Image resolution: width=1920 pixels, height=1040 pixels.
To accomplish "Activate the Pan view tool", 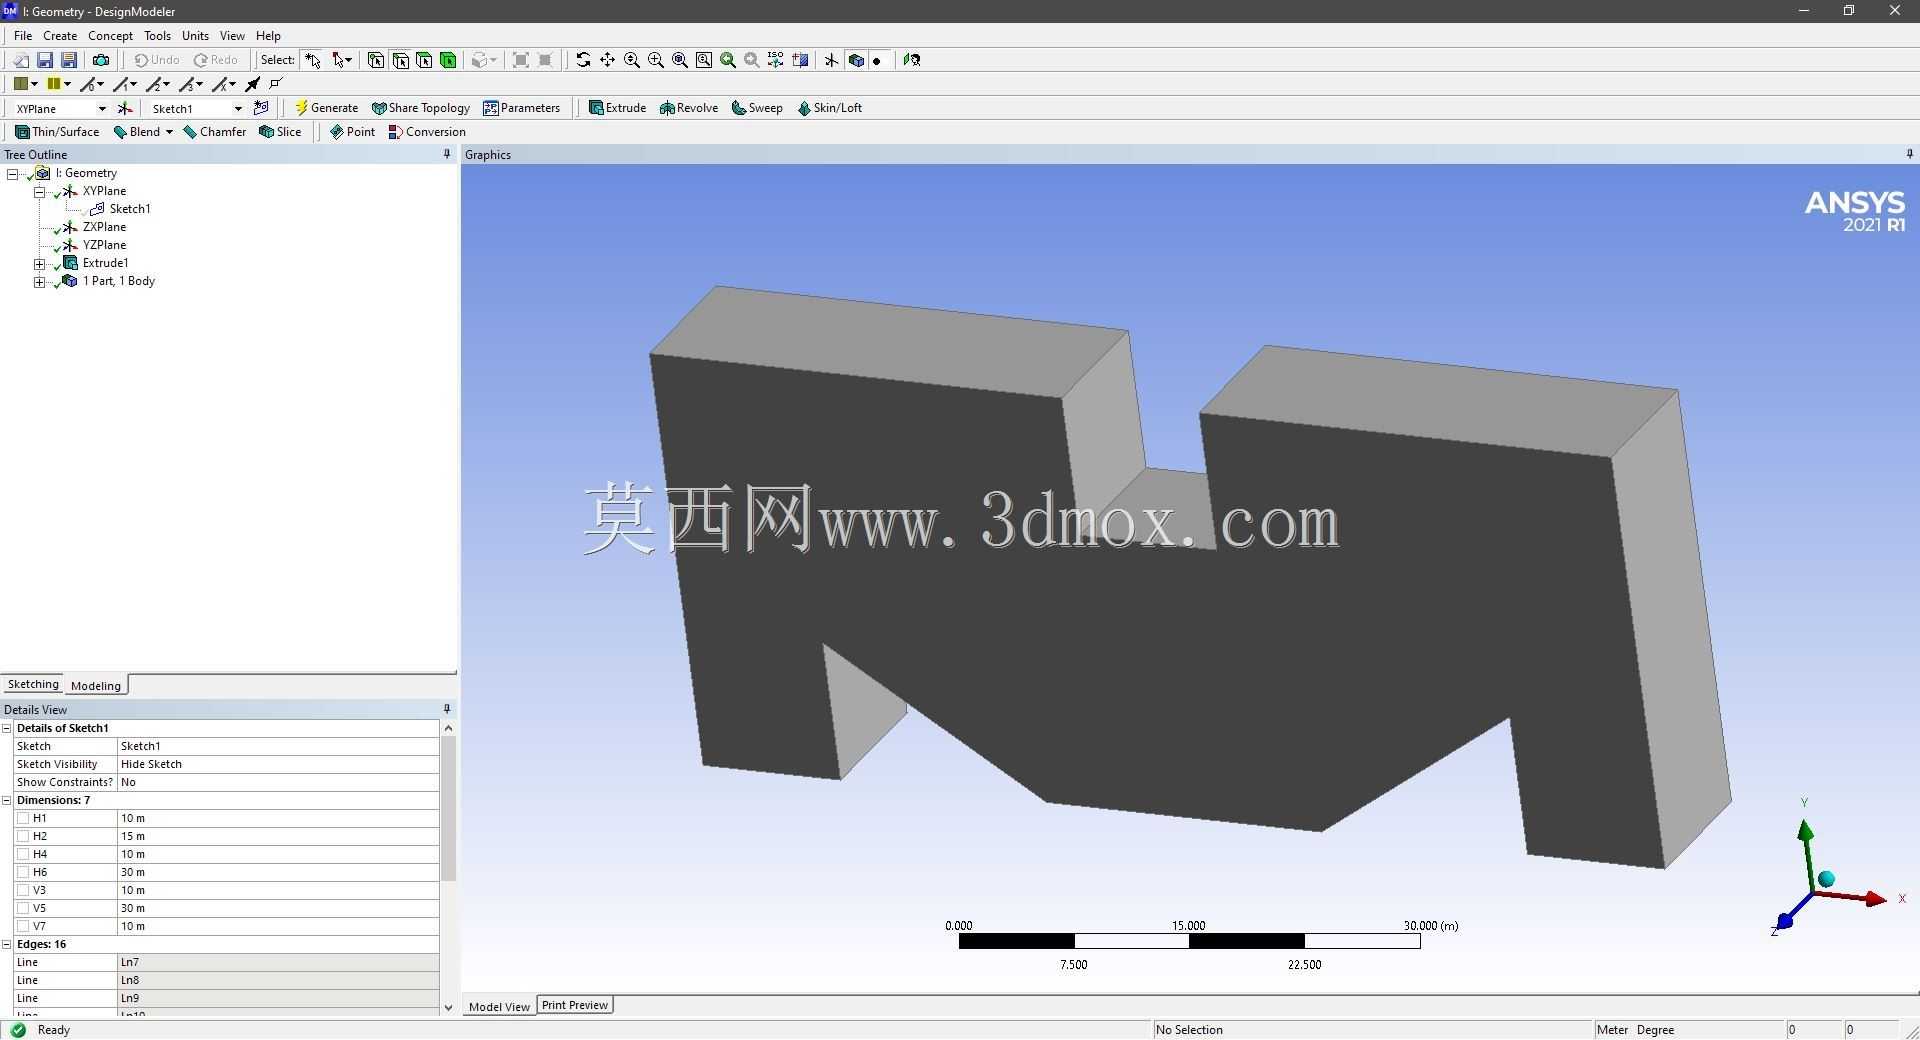I will pyautogui.click(x=607, y=60).
